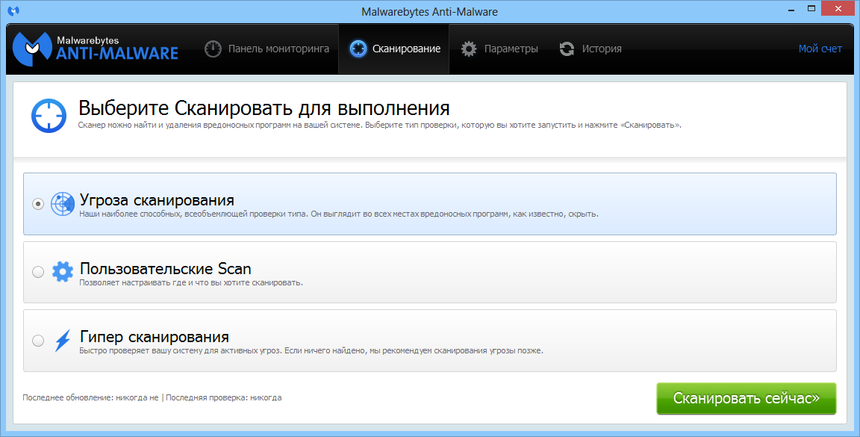Minimize the Malwarebytes window
The image size is (860, 437).
click(x=789, y=9)
